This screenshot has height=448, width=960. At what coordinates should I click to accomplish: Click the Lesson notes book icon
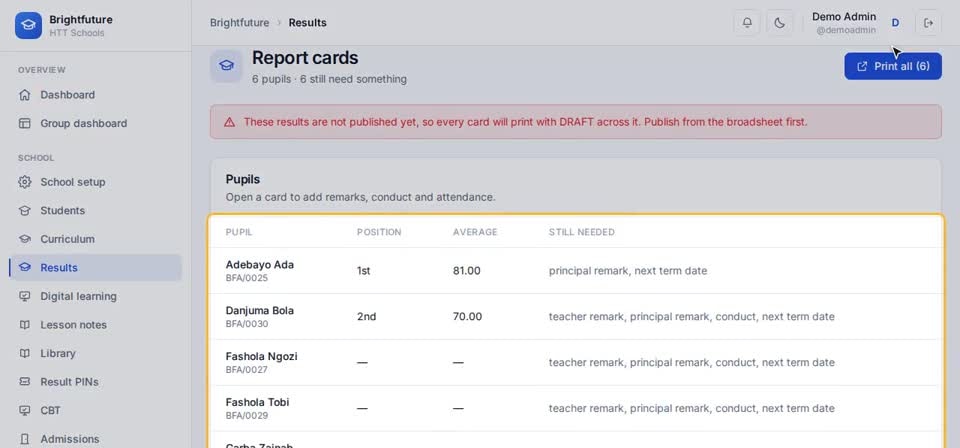click(x=24, y=324)
